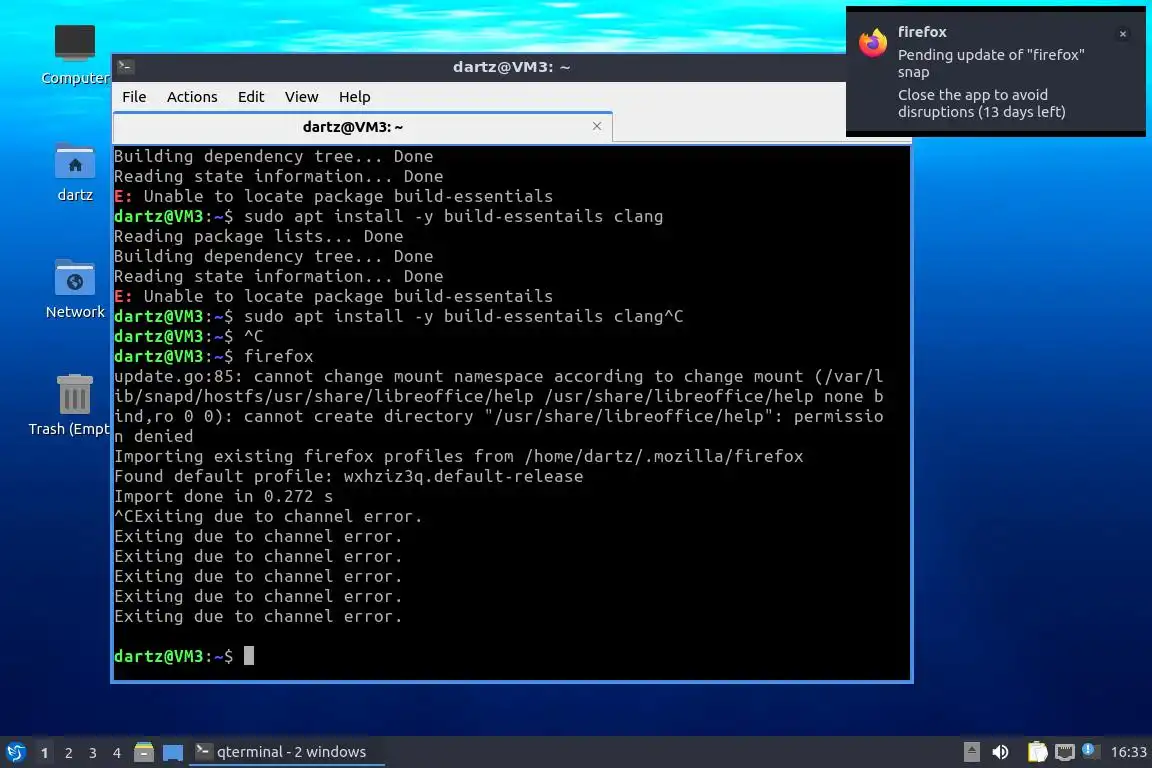The height and width of the screenshot is (768, 1152).
Task: Click the Firefox logo in the notification
Action: coord(873,43)
